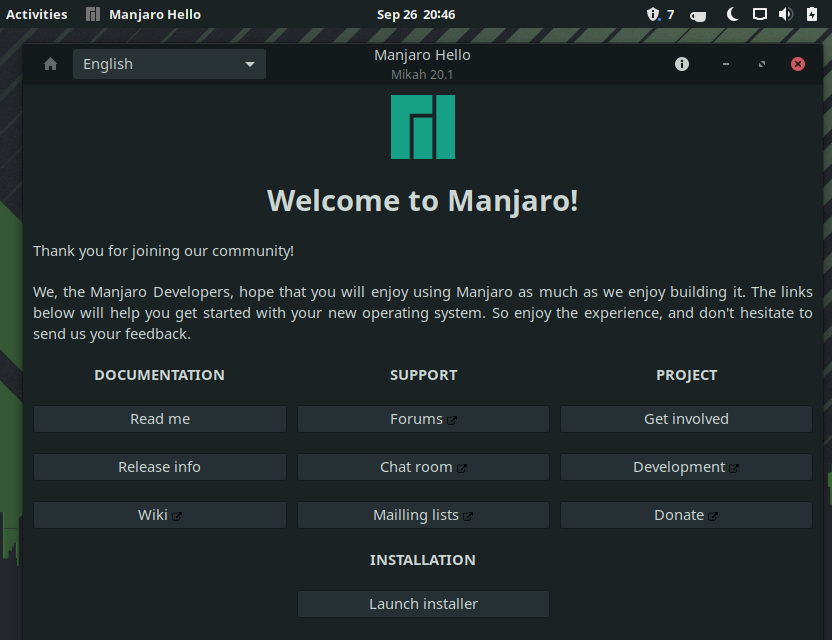
Task: Click the home icon in the header bar
Action: tap(50, 64)
